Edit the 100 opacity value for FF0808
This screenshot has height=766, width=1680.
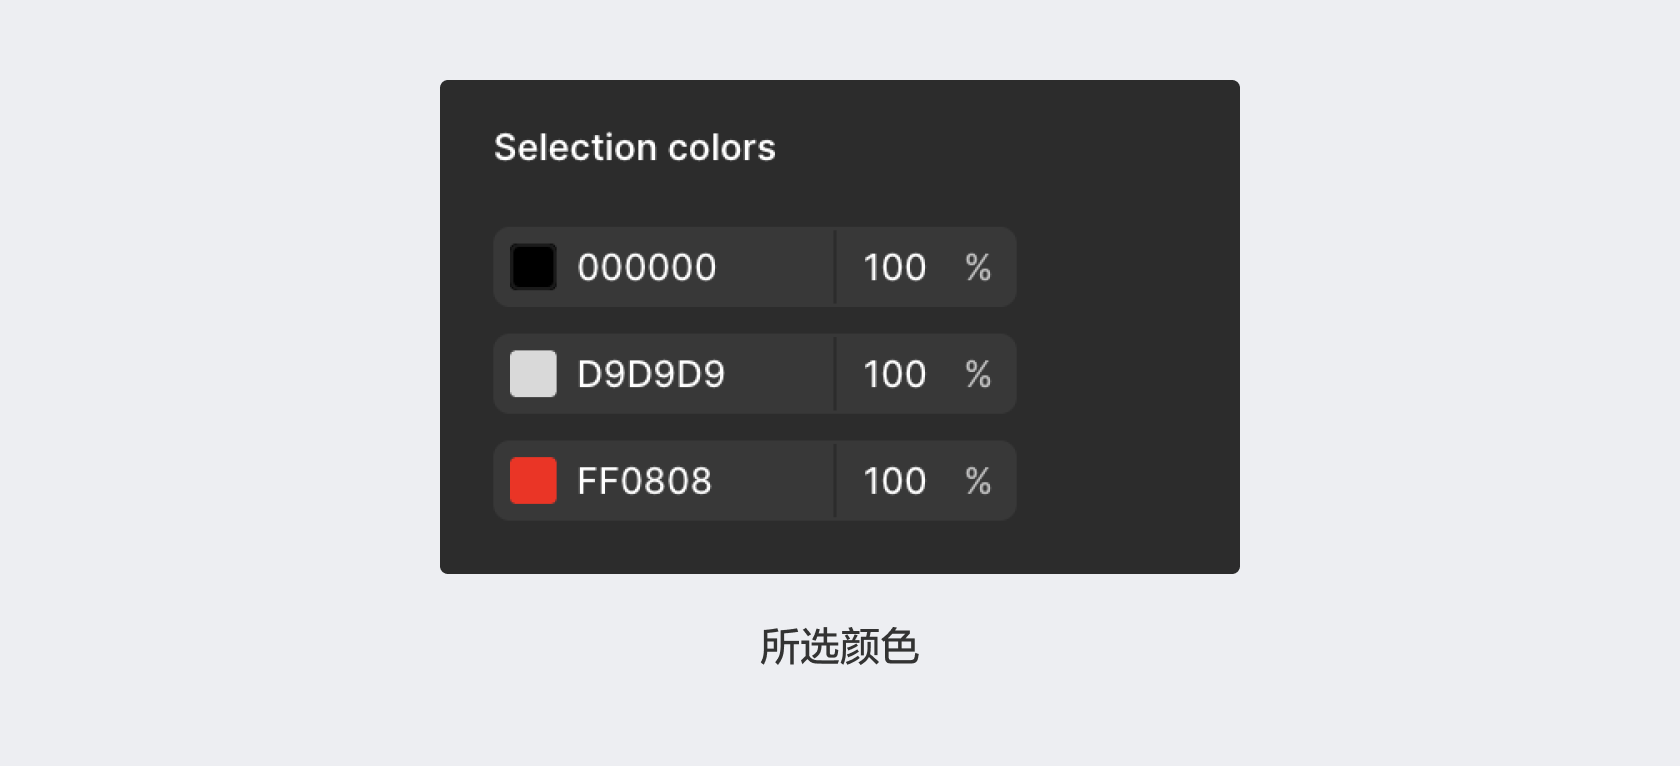pyautogui.click(x=894, y=481)
